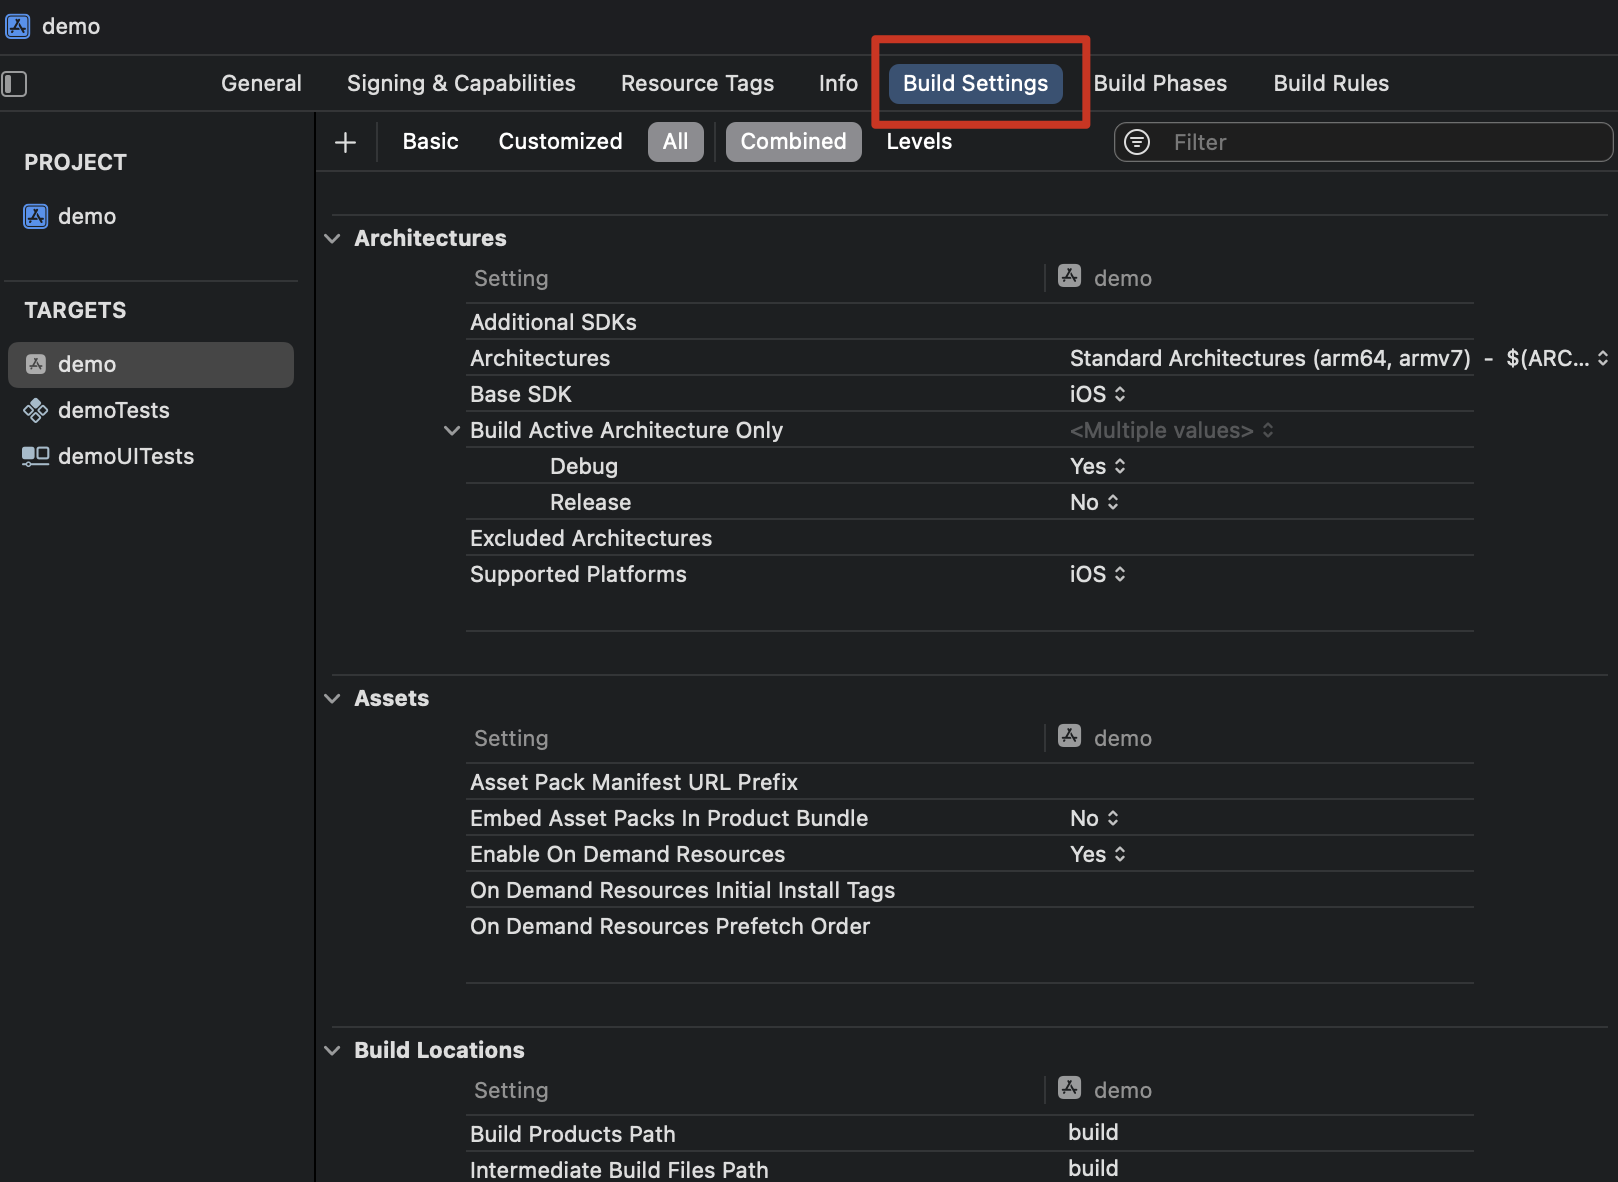The image size is (1618, 1182).
Task: Change Embed Asset Packs No dropdown
Action: 1094,818
